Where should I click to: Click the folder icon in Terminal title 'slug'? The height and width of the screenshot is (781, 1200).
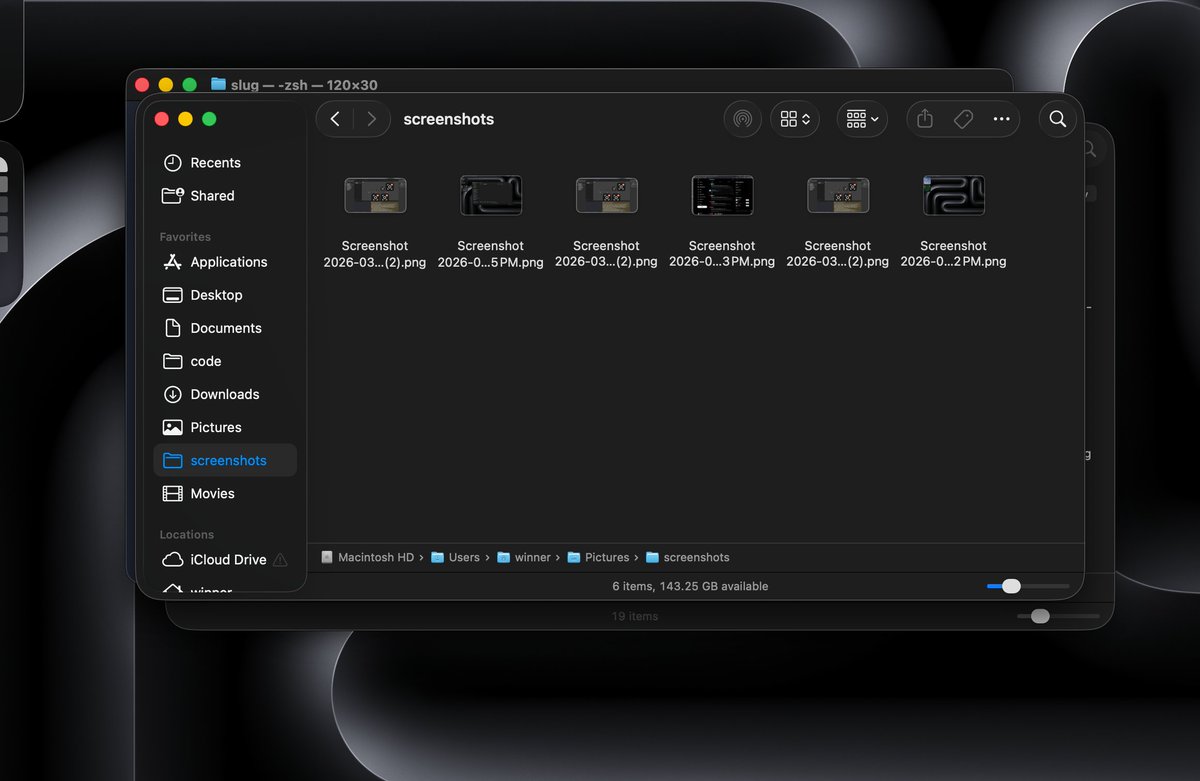[x=219, y=84]
